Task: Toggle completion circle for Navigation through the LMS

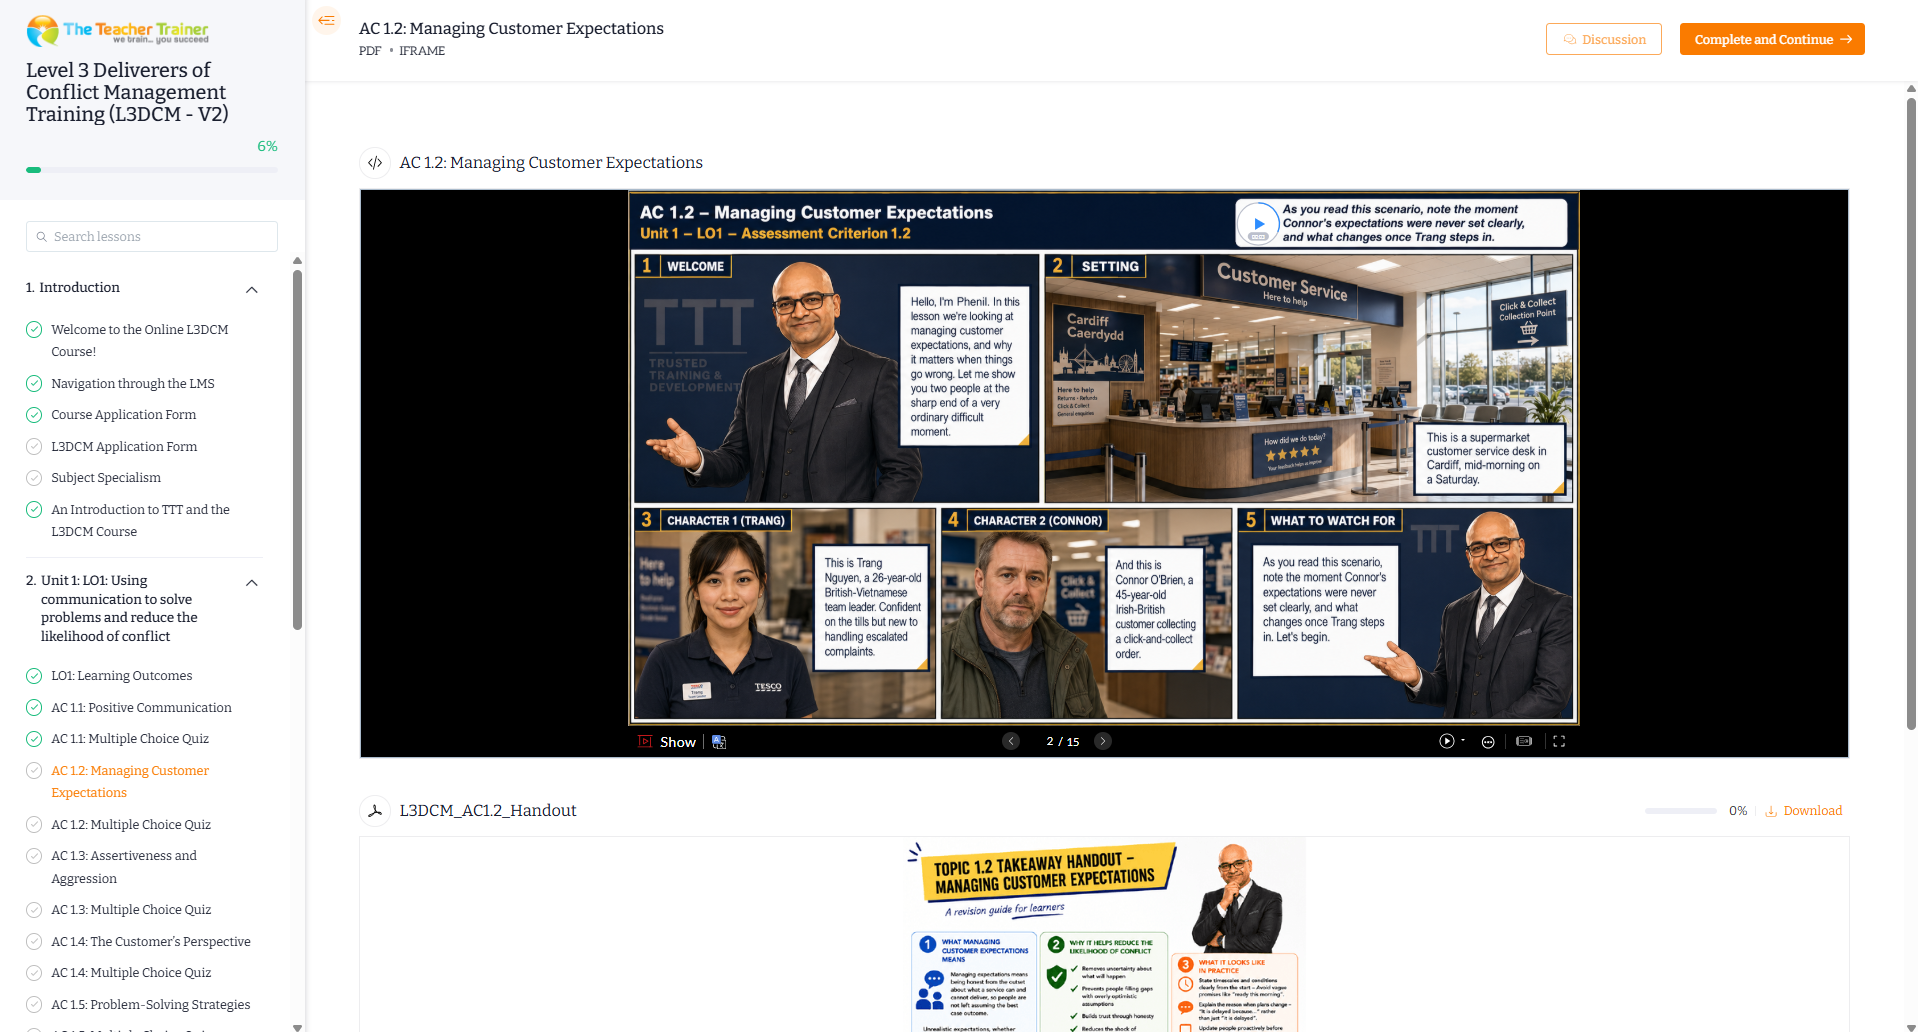Action: click(34, 383)
